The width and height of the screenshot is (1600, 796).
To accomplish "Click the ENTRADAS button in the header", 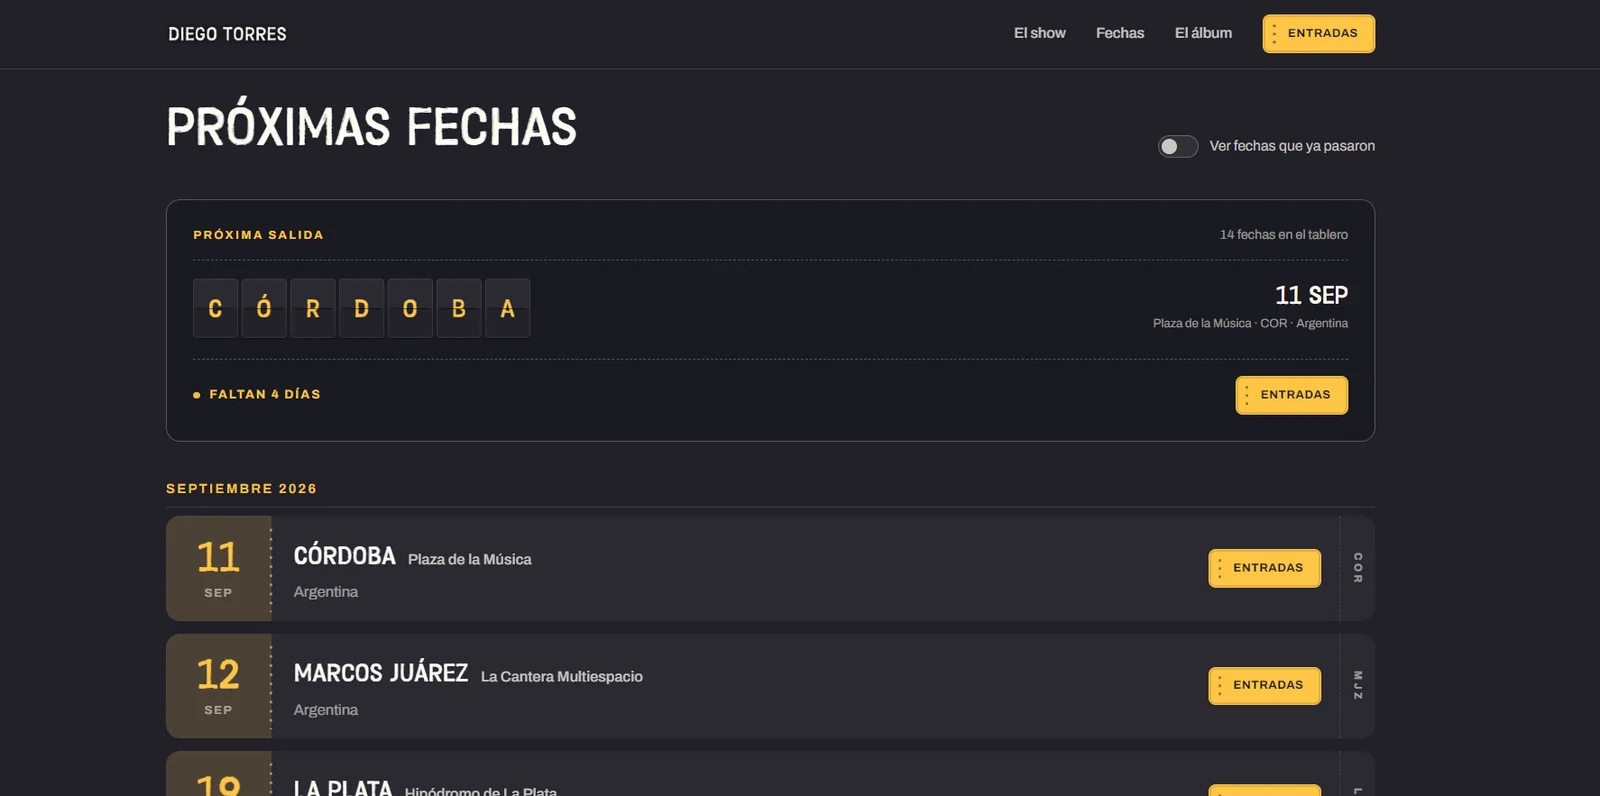I will [1318, 34].
